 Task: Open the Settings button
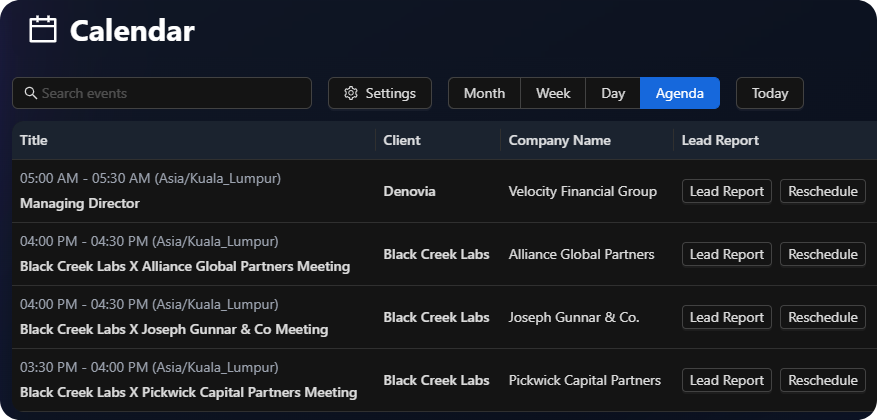tap(380, 93)
